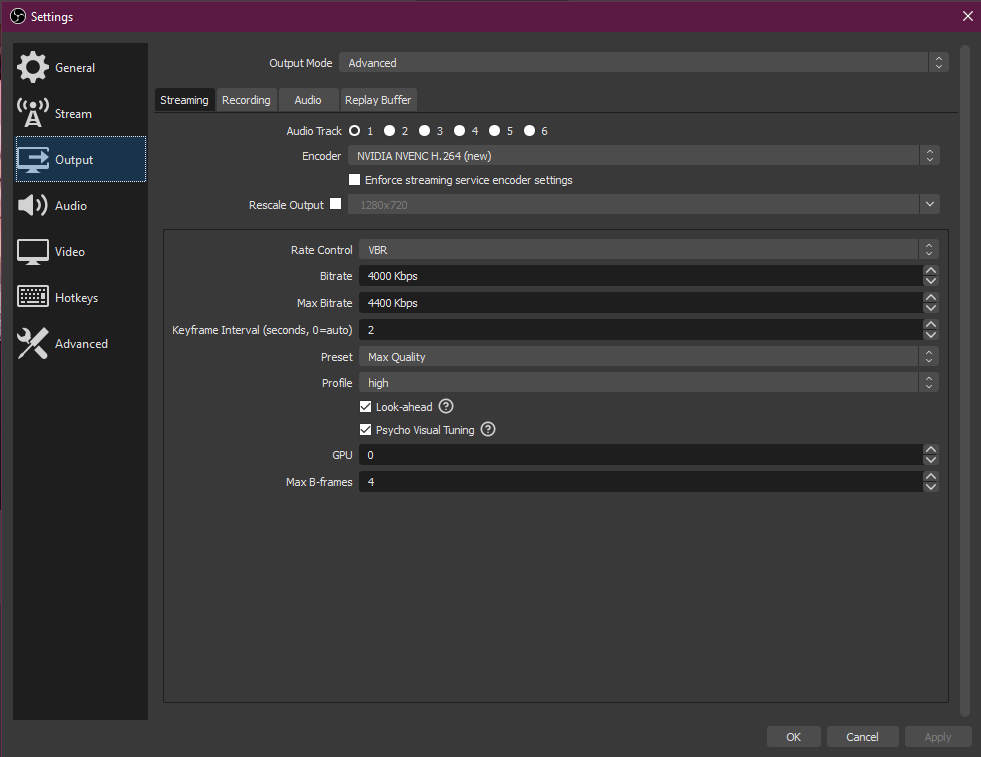Open the Encoder dropdown
This screenshot has height=757, width=981.
pyautogui.click(x=929, y=155)
